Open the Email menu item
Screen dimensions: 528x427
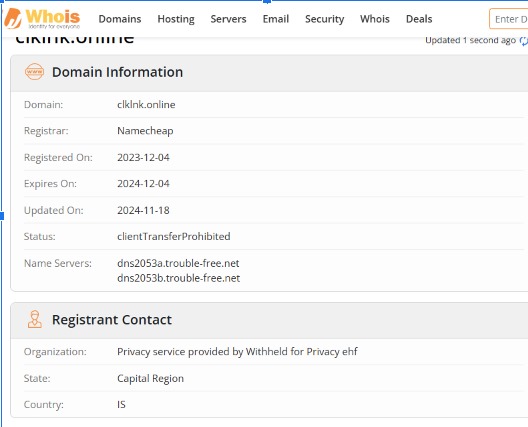click(x=276, y=19)
